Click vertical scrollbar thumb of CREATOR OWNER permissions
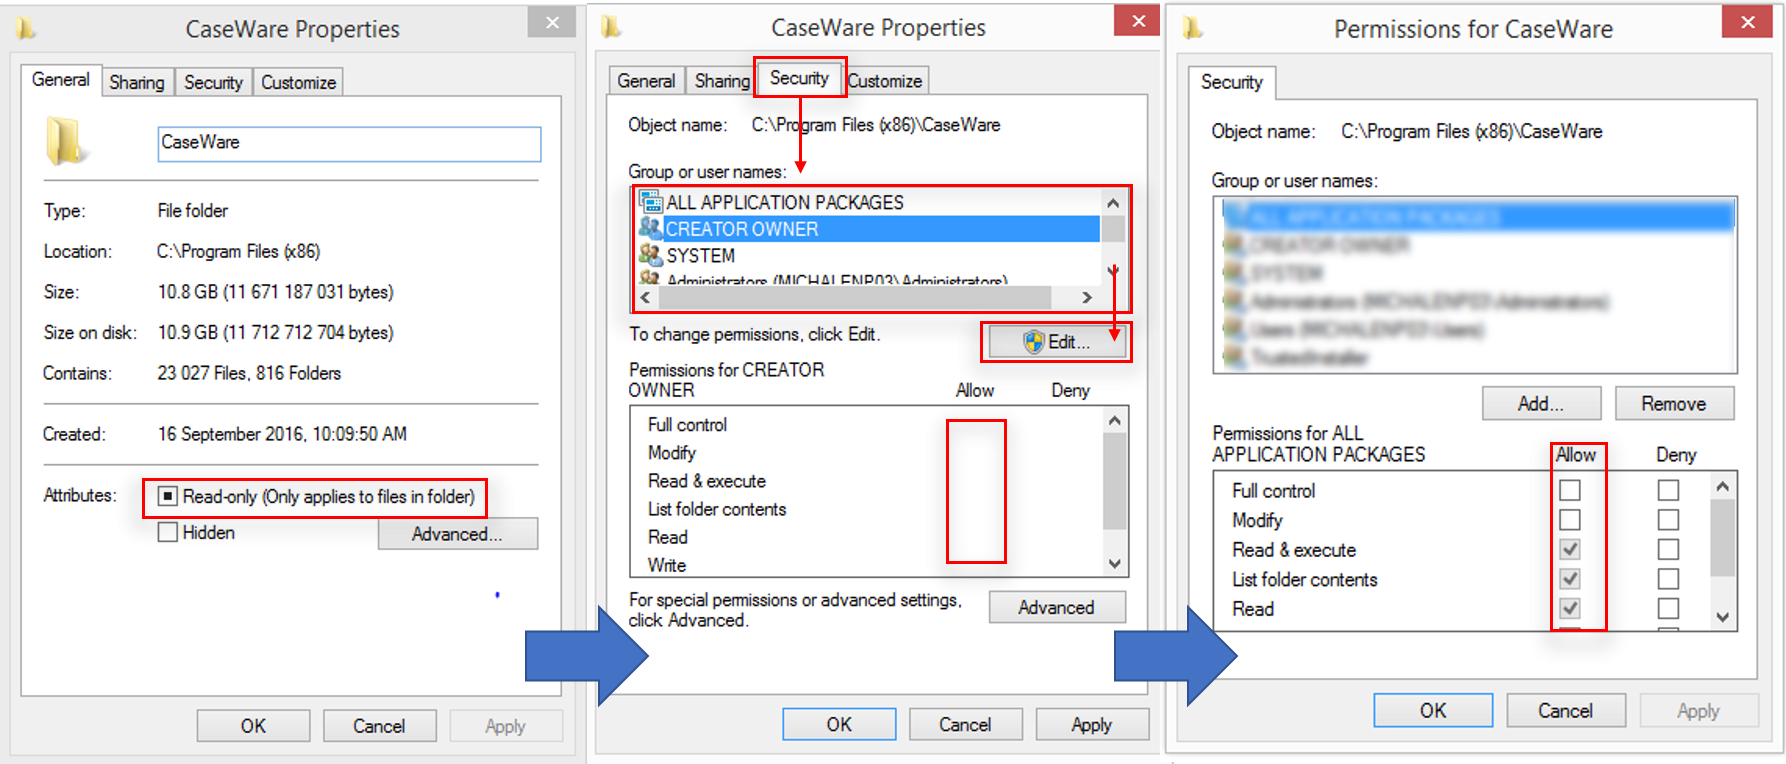Image resolution: width=1786 pixels, height=764 pixels. [1115, 480]
